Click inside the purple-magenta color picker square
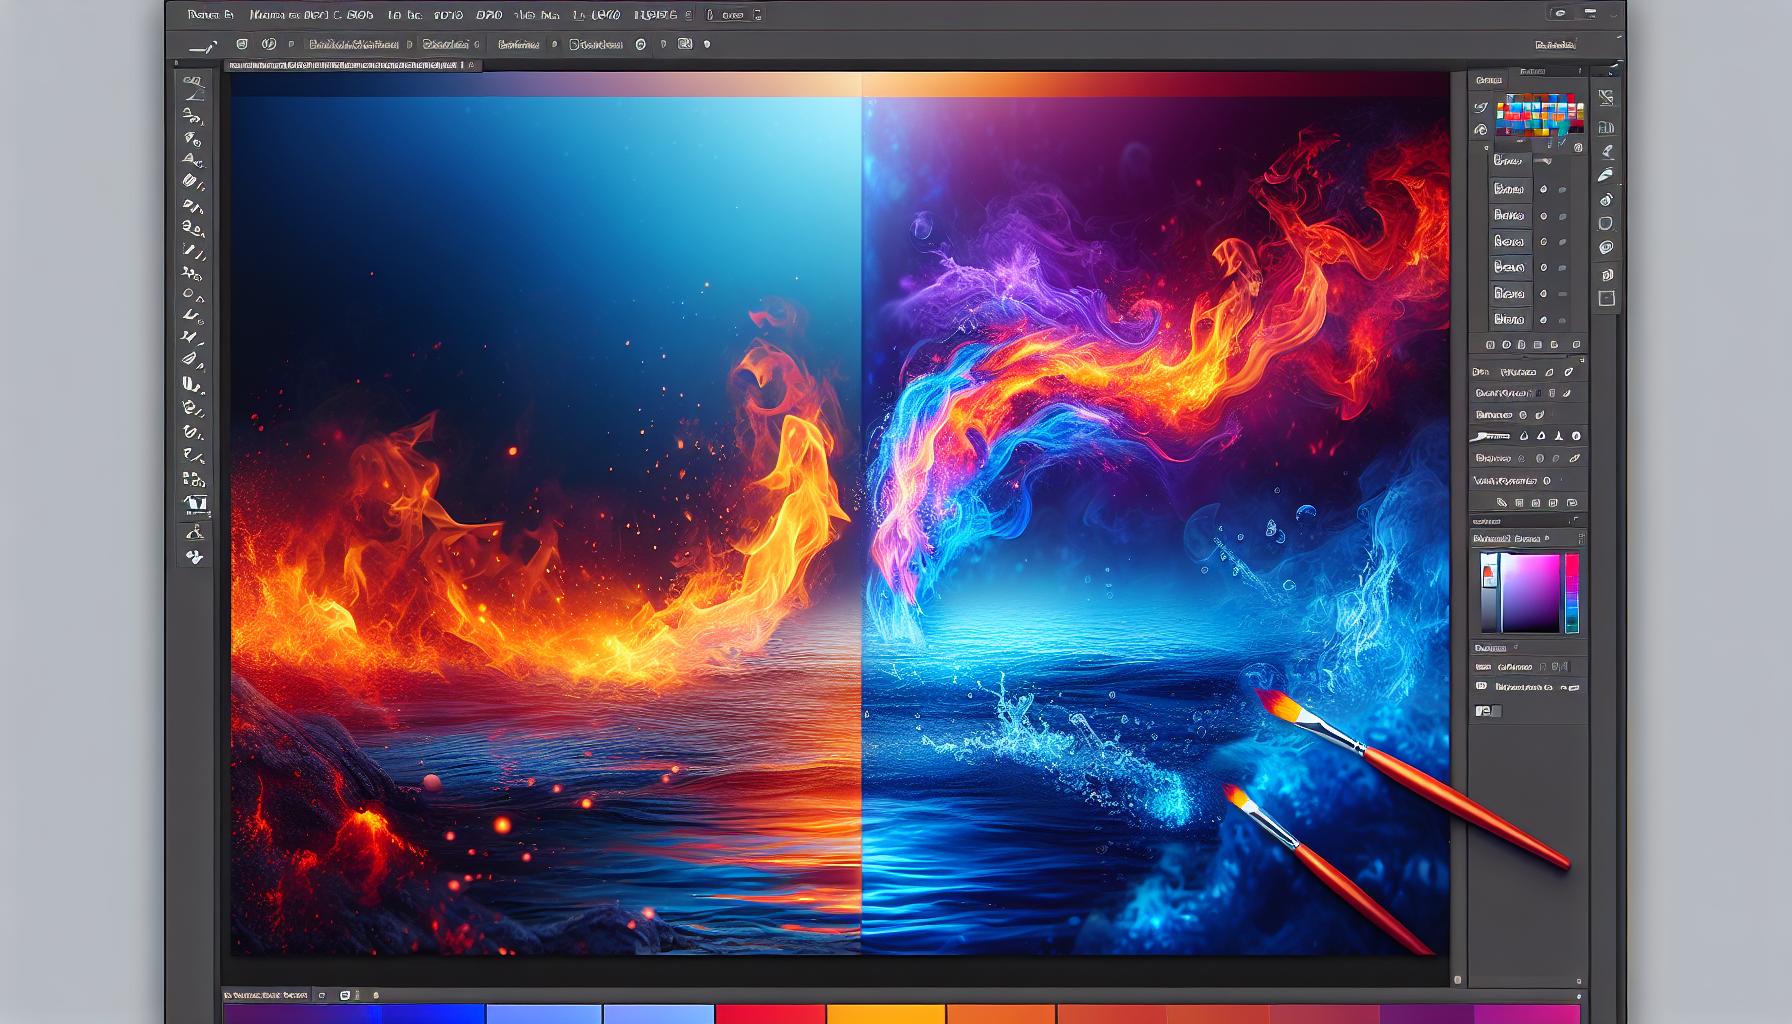 1529,593
